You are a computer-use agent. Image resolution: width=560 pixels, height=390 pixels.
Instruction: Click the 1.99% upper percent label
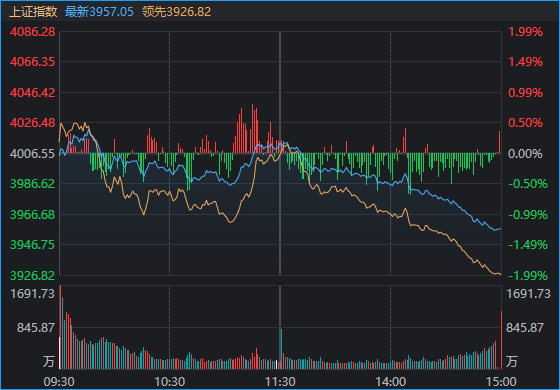[x=525, y=32]
